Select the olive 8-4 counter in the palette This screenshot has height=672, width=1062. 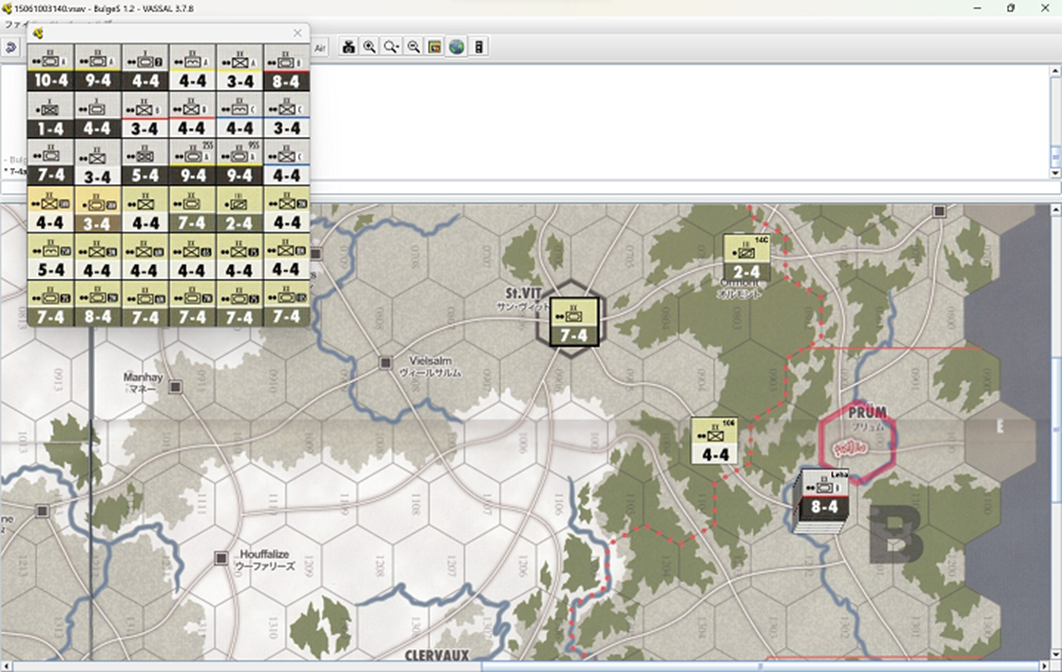[x=98, y=304]
